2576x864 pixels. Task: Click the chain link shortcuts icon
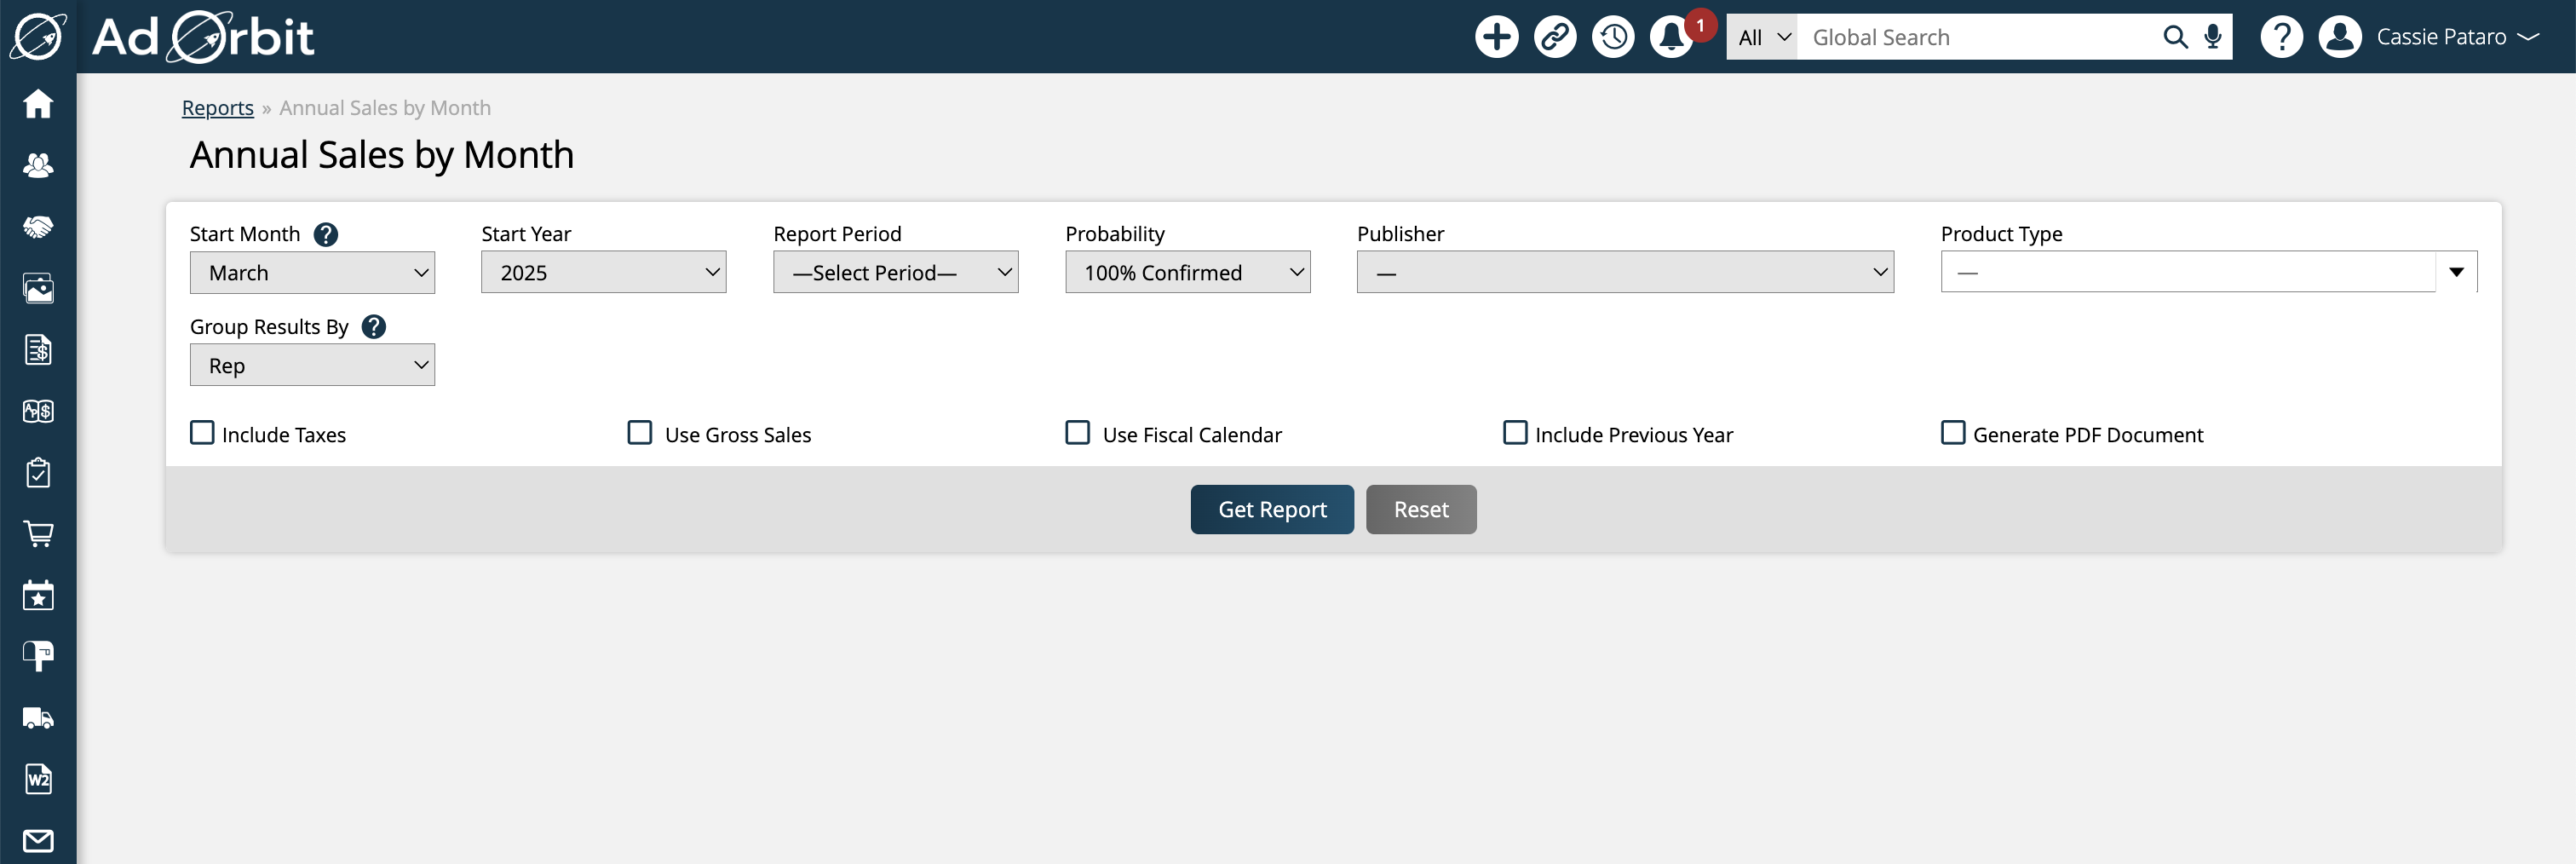pos(1555,37)
